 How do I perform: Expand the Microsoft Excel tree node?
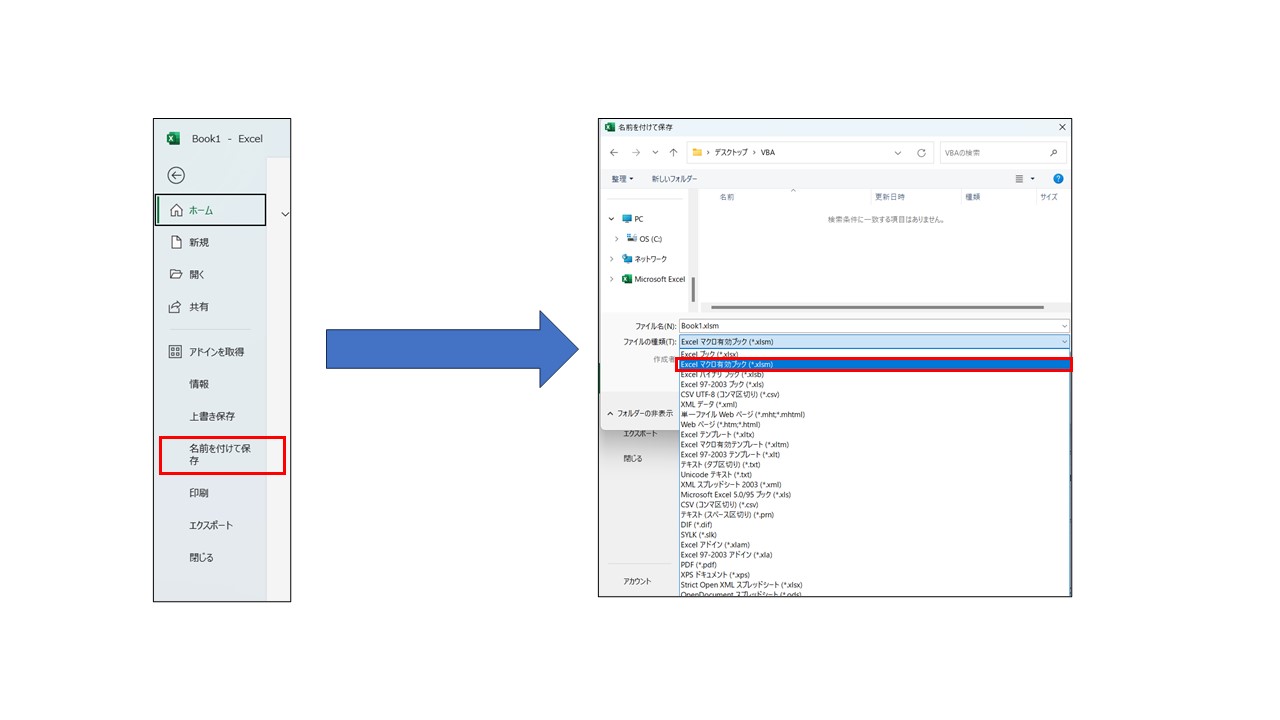click(x=612, y=279)
